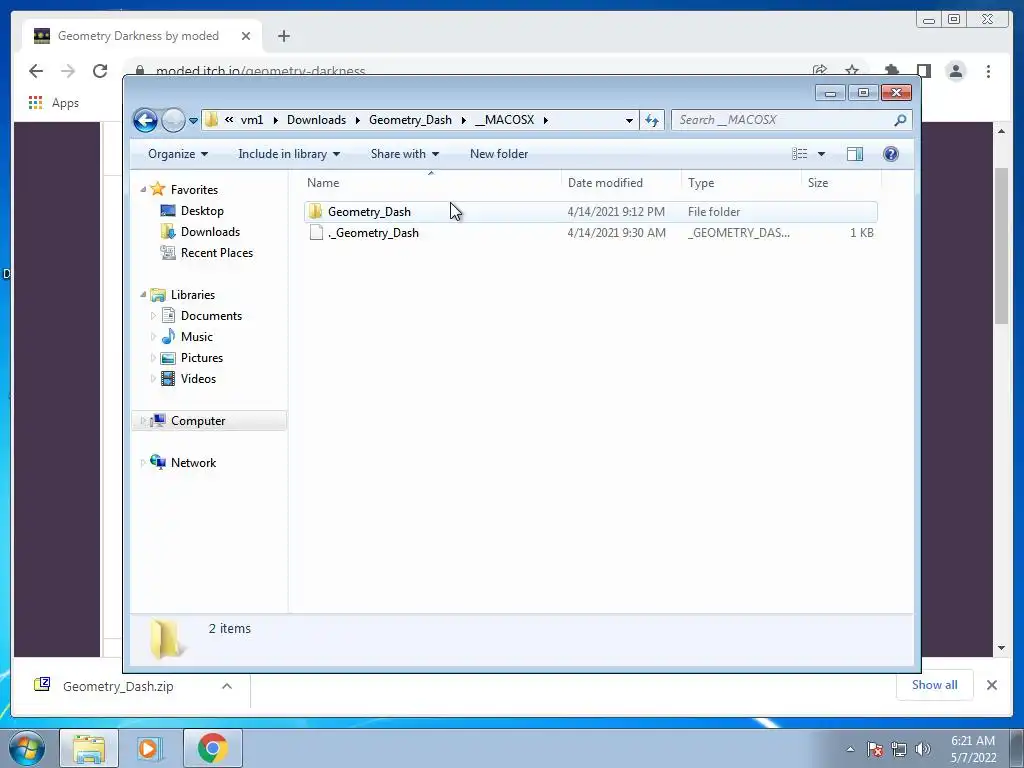Image resolution: width=1024 pixels, height=768 pixels.
Task: Open the recent locations dropdown arrow
Action: (x=193, y=120)
